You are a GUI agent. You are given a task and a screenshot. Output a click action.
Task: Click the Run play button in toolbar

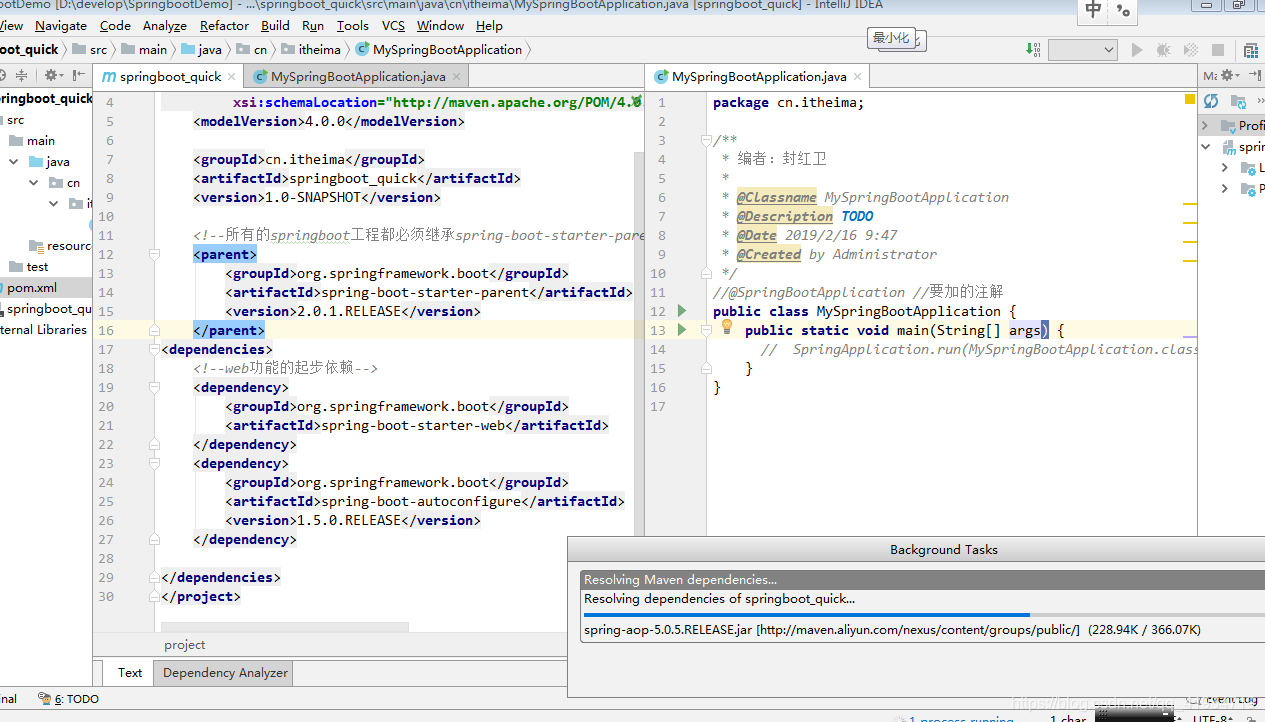(x=1137, y=50)
